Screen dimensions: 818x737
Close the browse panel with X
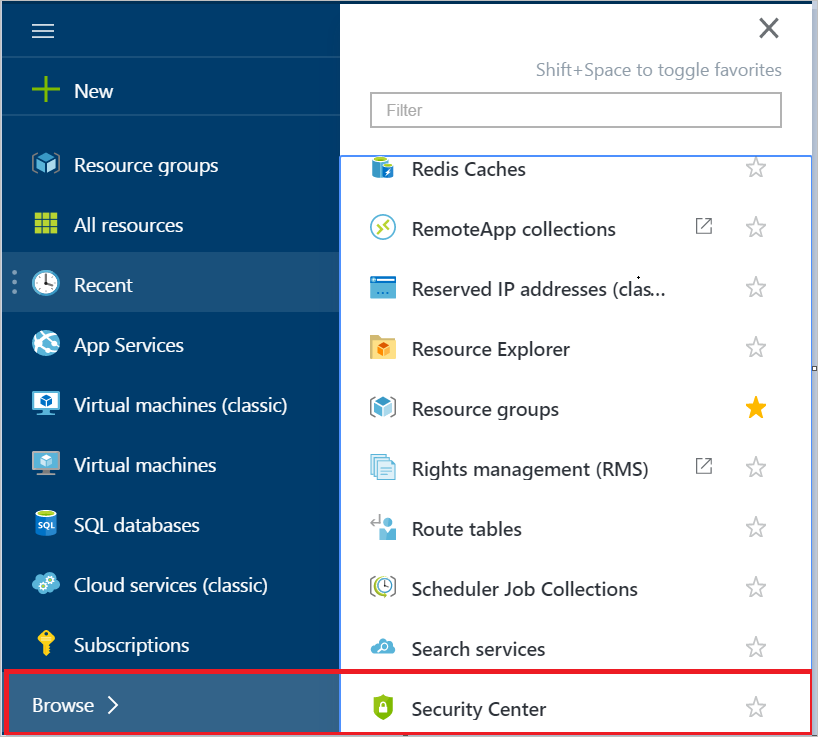pos(768,28)
